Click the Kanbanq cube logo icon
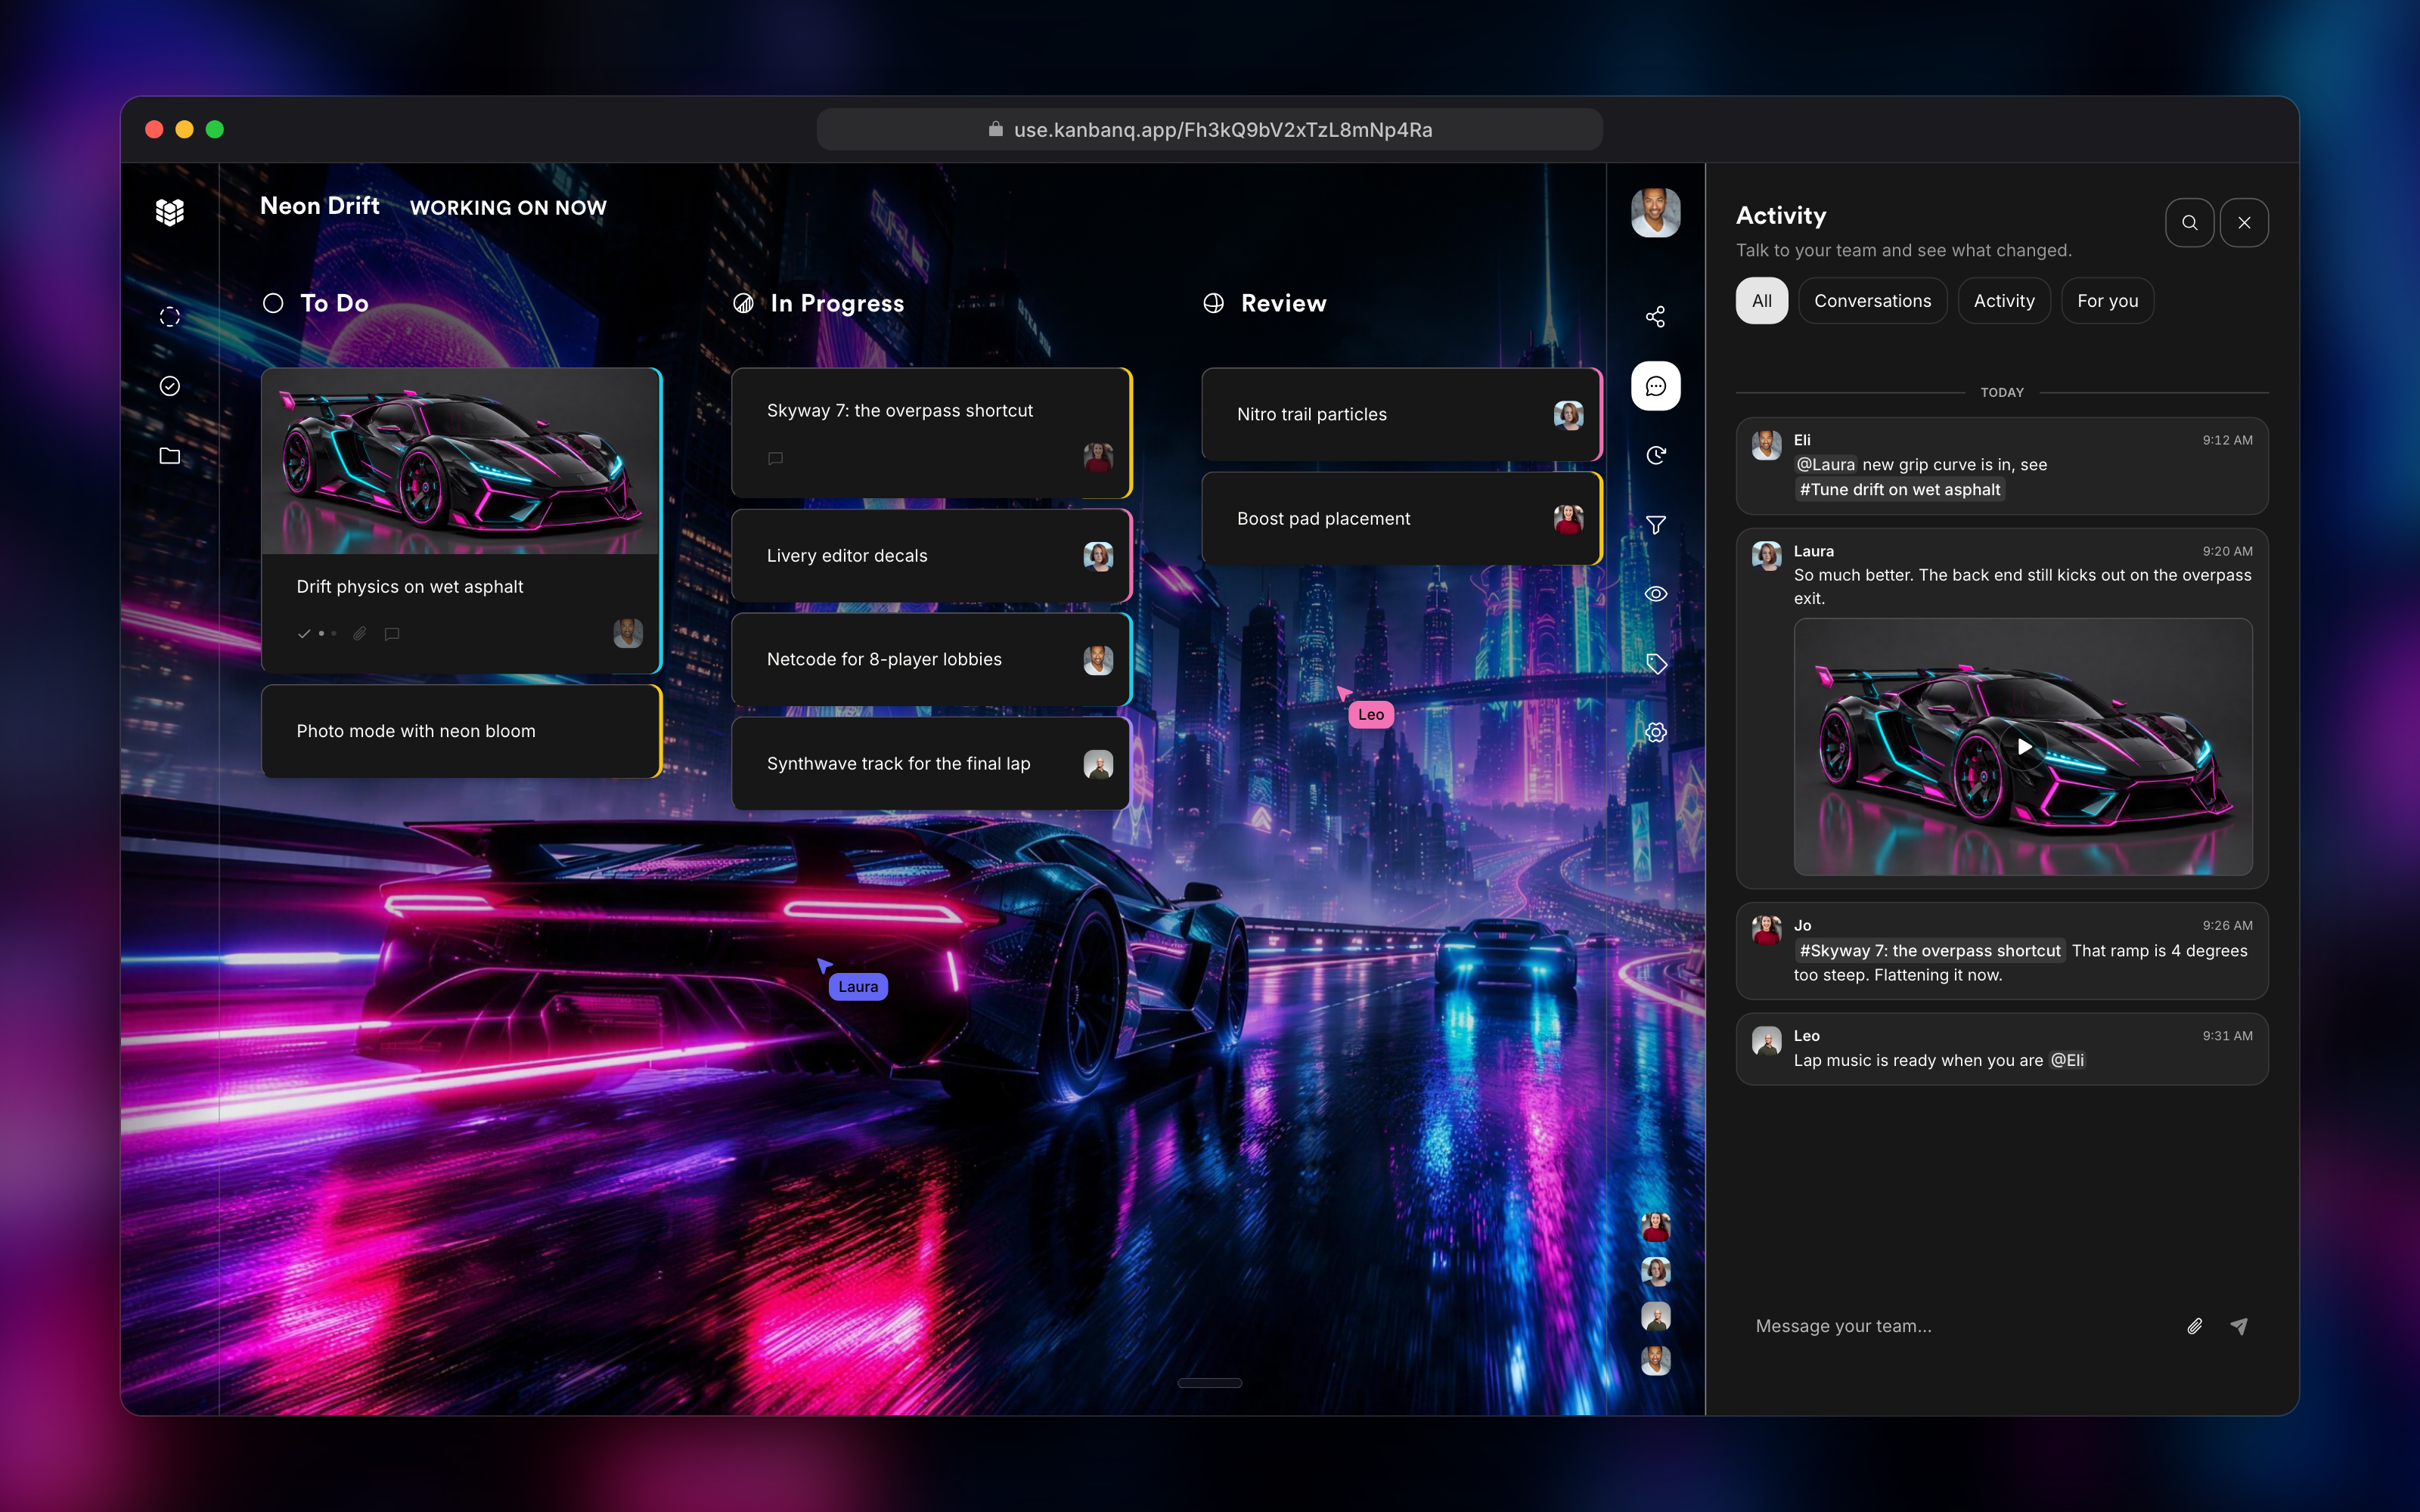2420x1512 pixels. click(x=170, y=212)
